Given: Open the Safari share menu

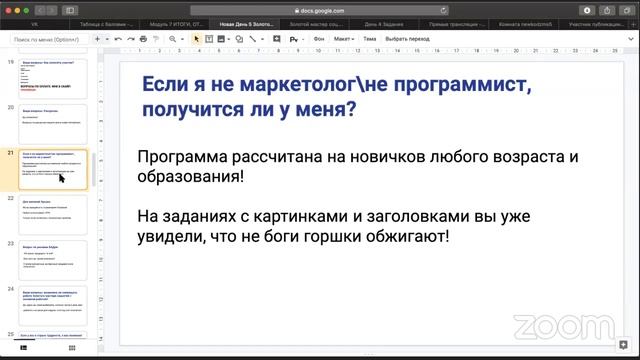Looking at the screenshot, I should [x=607, y=11].
